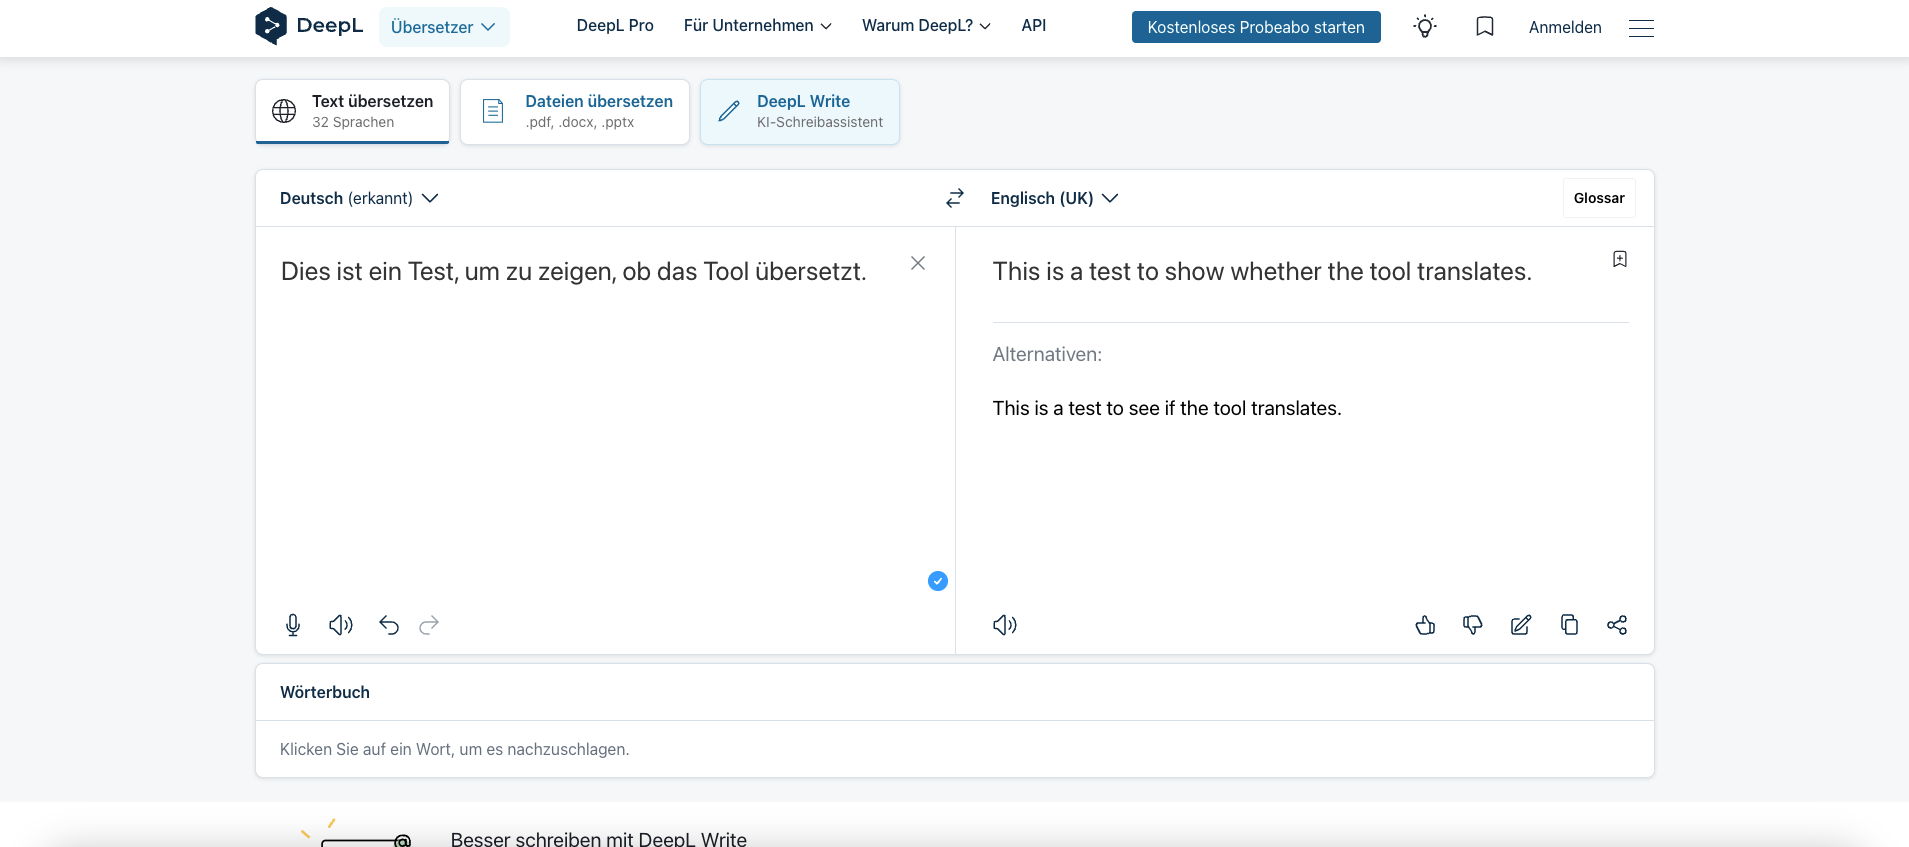Listen to source text speaker icon
1909x847 pixels.
tap(341, 625)
